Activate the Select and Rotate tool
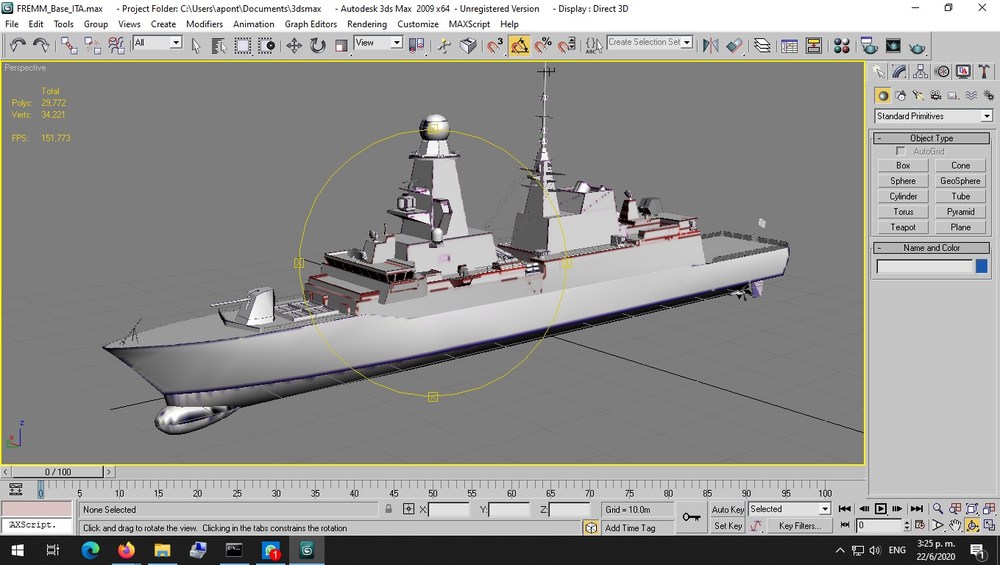1000x565 pixels. pyautogui.click(x=318, y=45)
